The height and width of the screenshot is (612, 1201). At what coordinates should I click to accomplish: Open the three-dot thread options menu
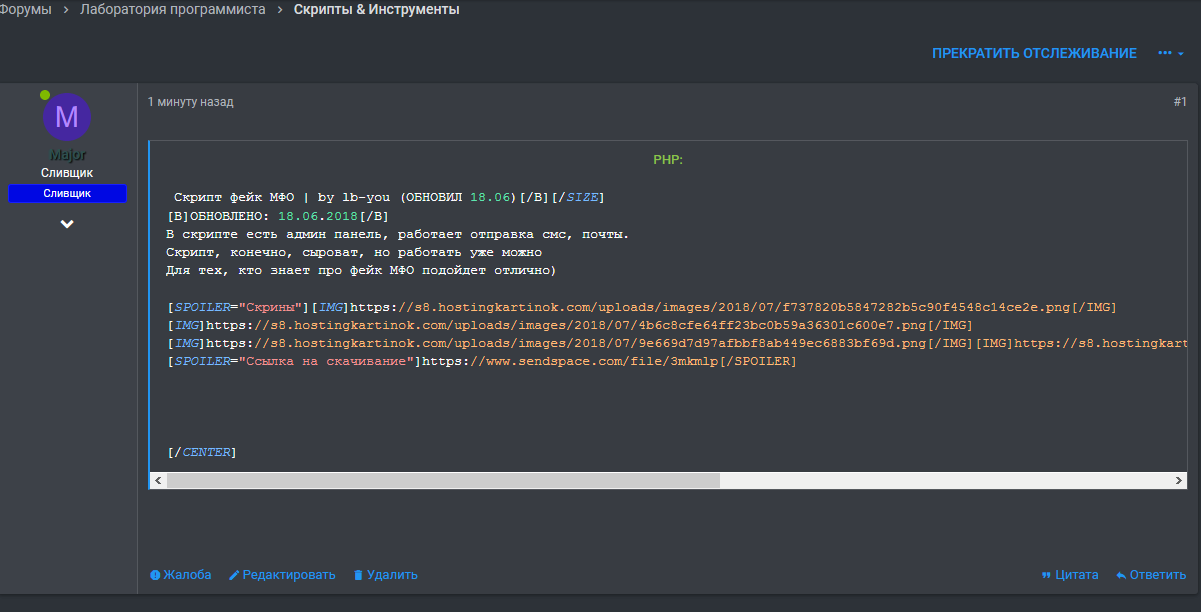1170,53
